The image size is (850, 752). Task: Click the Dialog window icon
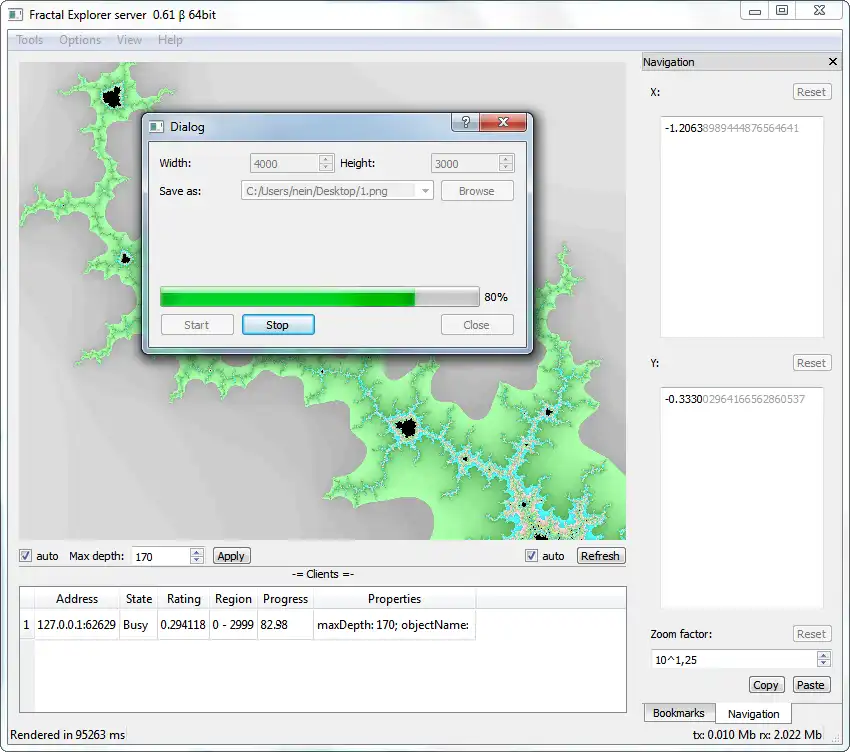156,126
